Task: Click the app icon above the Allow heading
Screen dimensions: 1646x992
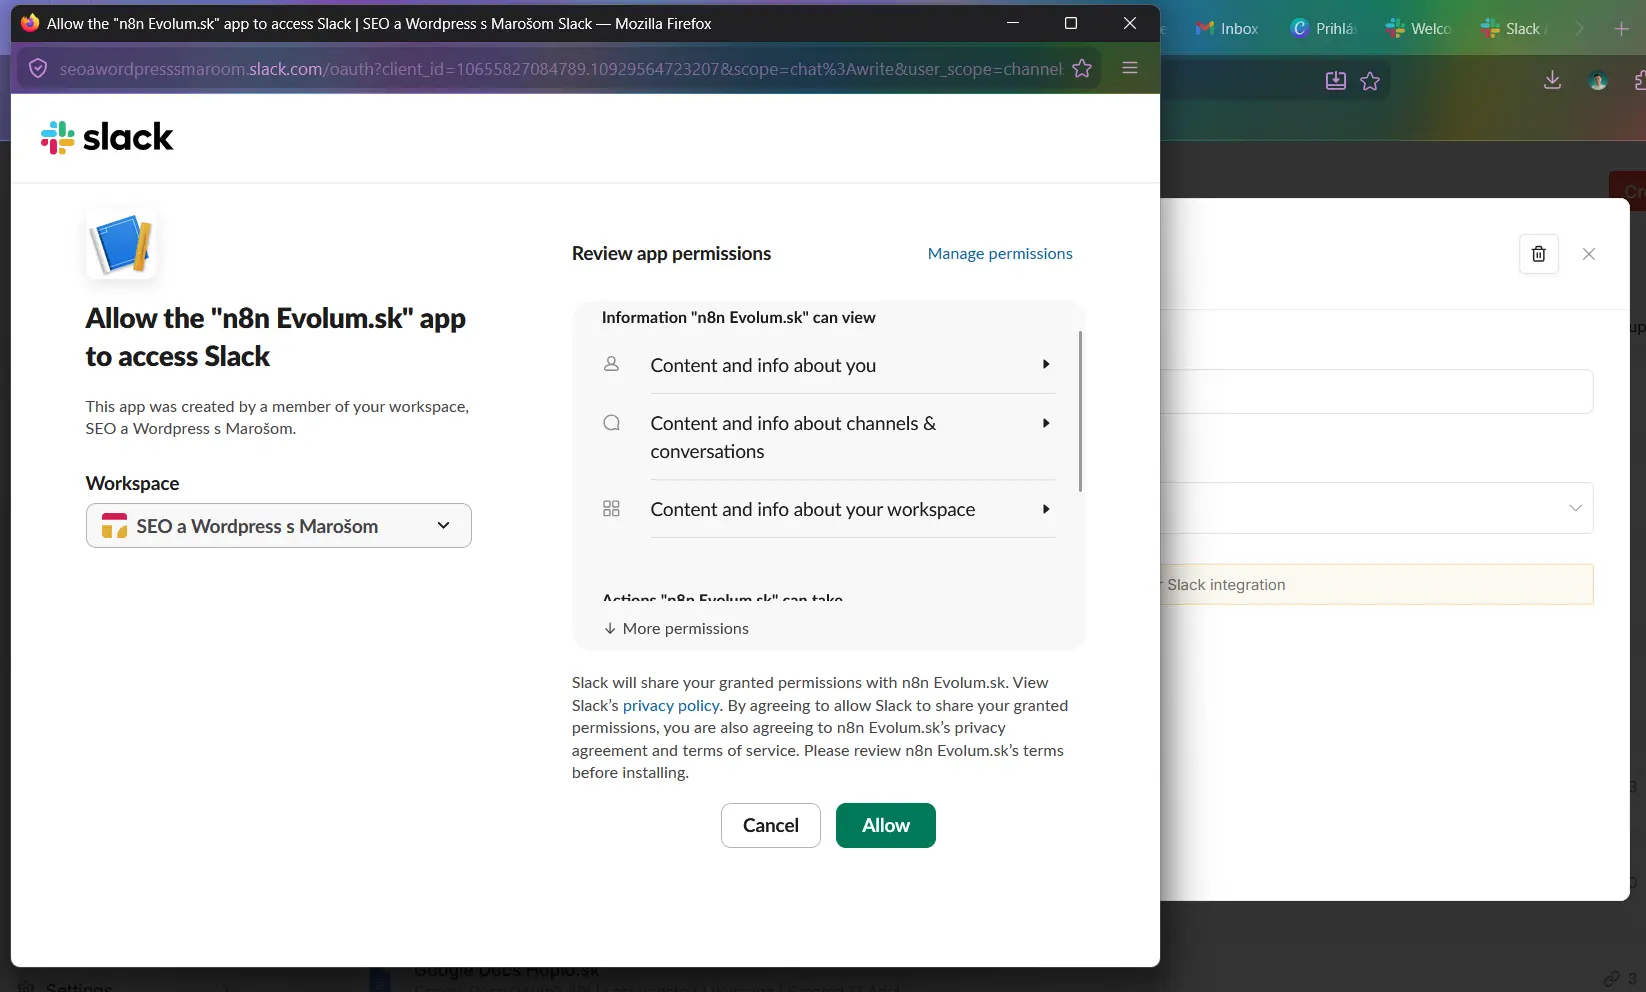Action: click(121, 242)
